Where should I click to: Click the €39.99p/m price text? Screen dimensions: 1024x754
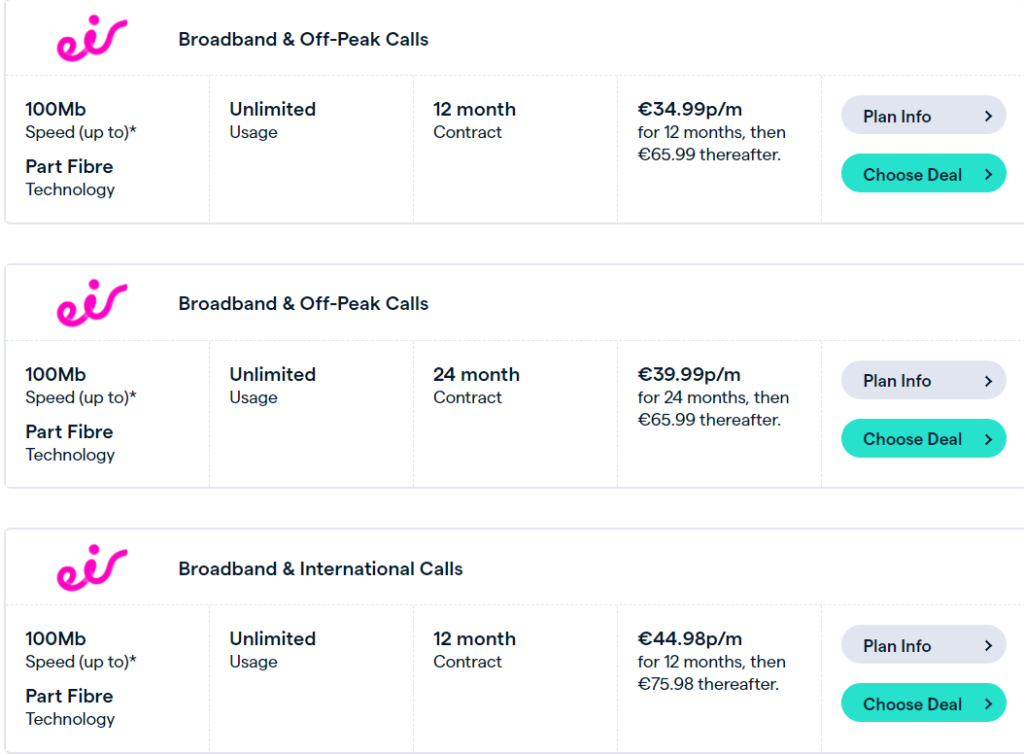click(x=689, y=374)
